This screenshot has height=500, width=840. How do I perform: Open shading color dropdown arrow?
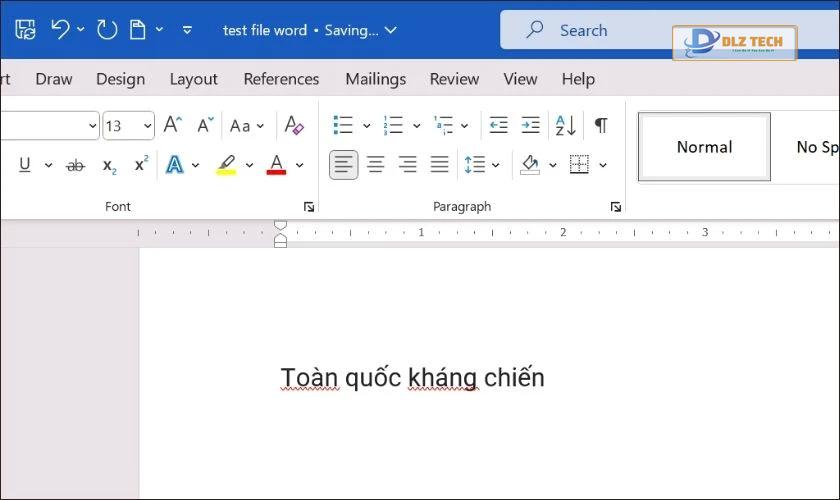[x=553, y=165]
